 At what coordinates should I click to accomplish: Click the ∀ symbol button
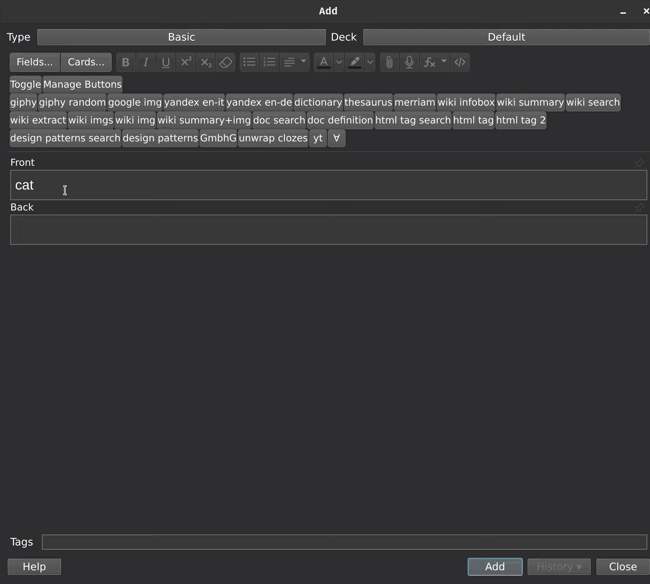point(337,138)
